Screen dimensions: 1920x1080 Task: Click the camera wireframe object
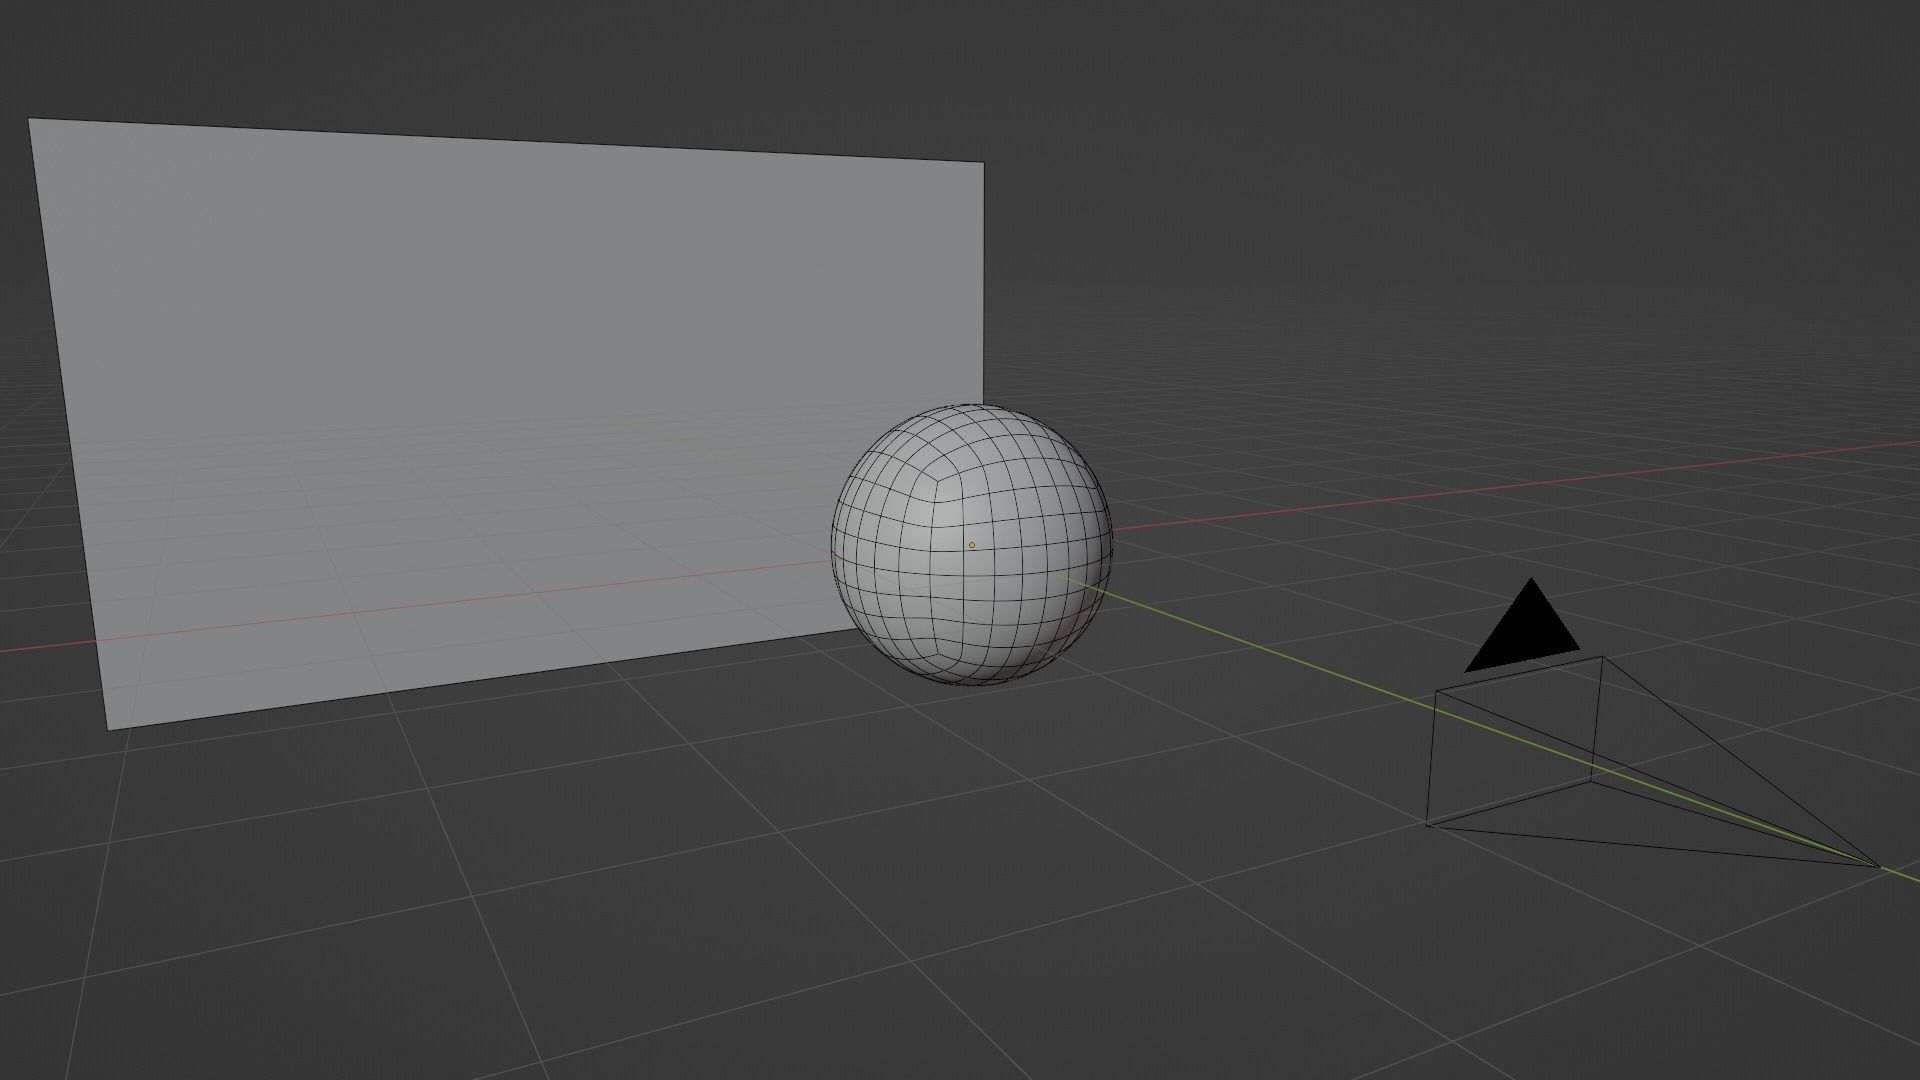coord(1652,762)
